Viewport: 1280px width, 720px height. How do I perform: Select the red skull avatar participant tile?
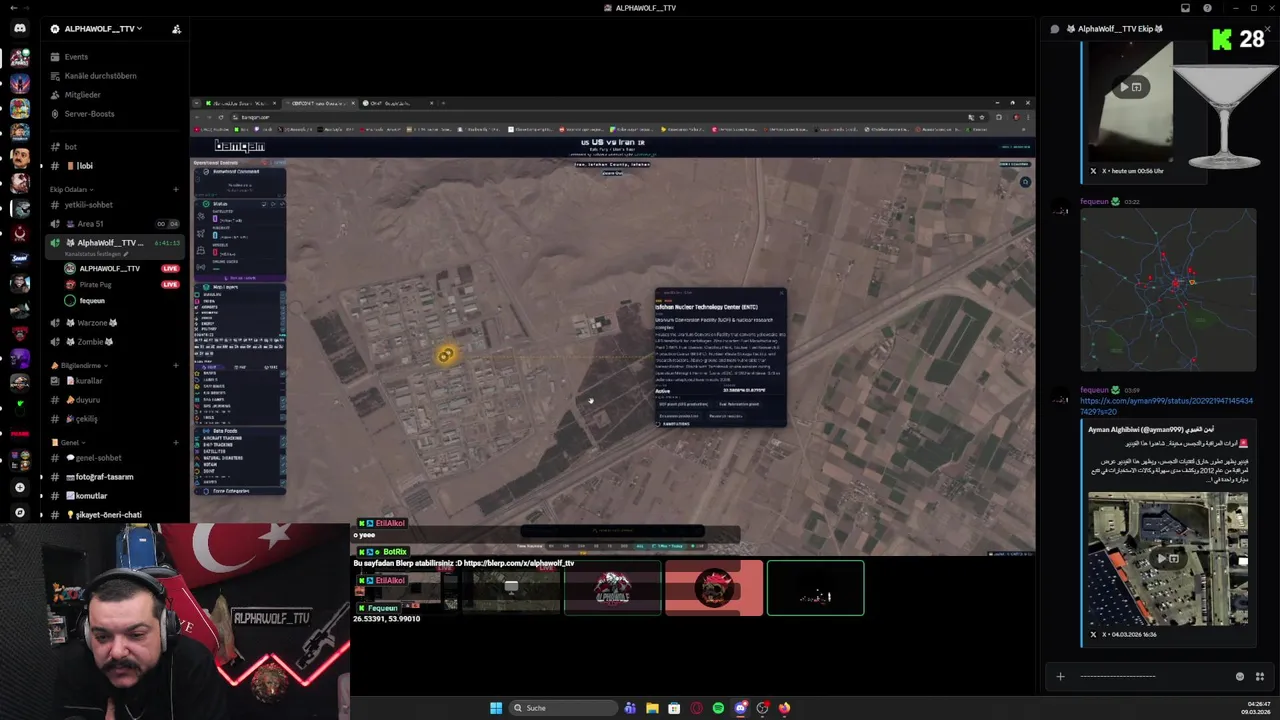click(x=714, y=588)
